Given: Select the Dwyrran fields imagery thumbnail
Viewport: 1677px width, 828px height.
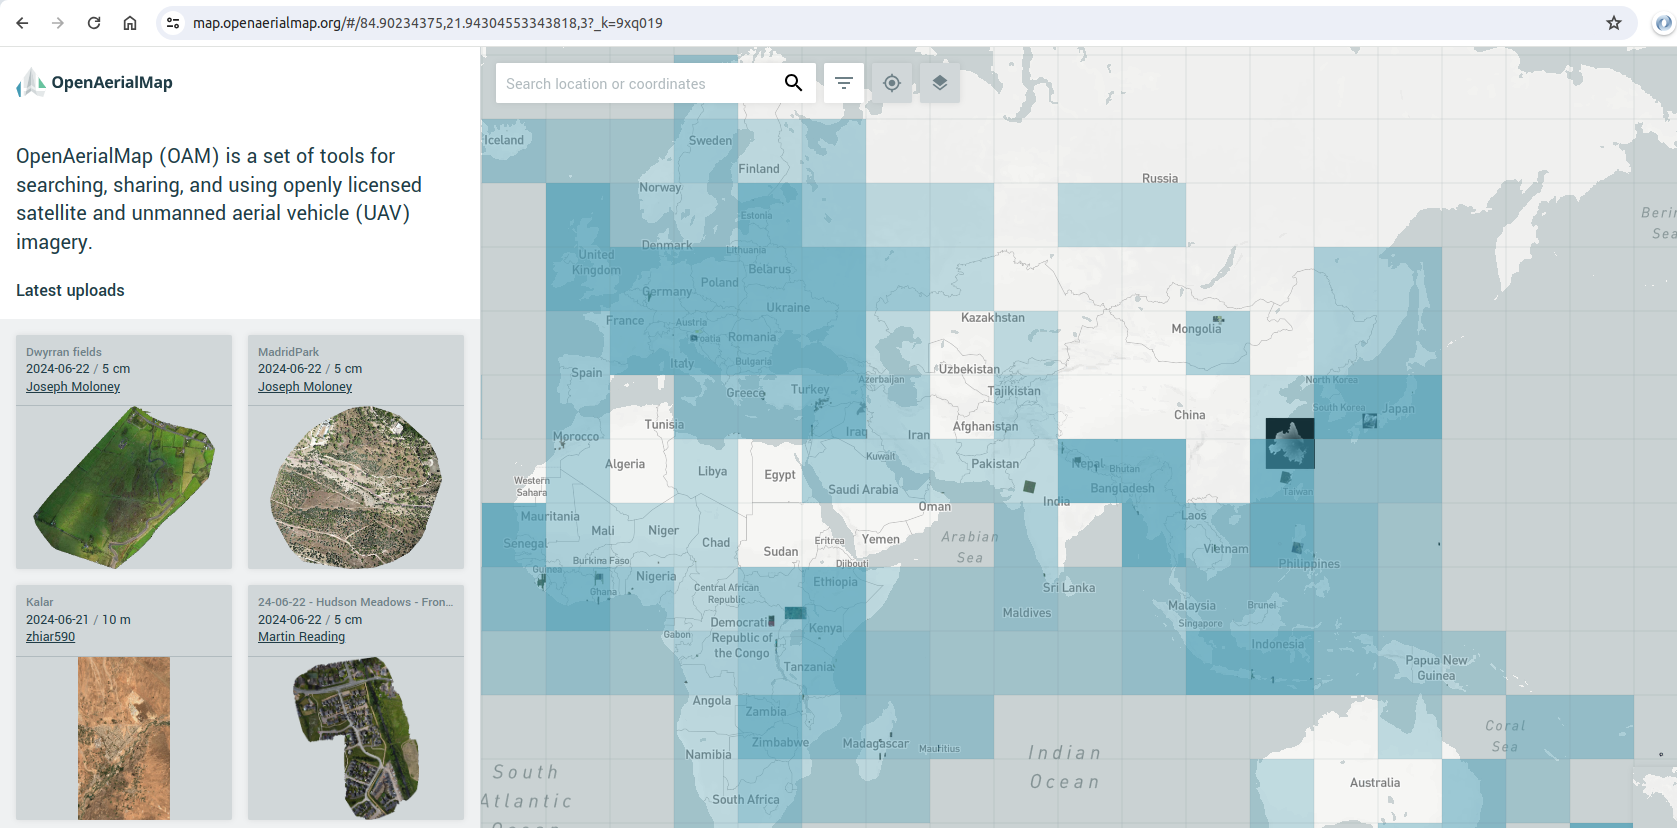Looking at the screenshot, I should [124, 487].
